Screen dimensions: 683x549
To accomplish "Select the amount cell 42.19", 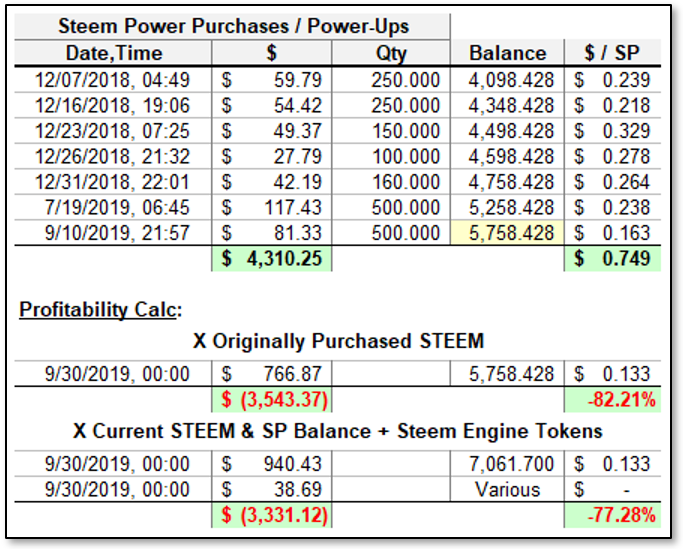I will pyautogui.click(x=272, y=182).
